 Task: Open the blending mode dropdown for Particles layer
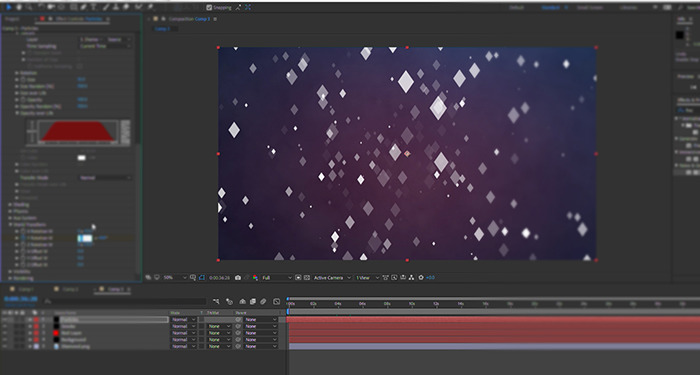click(184, 320)
